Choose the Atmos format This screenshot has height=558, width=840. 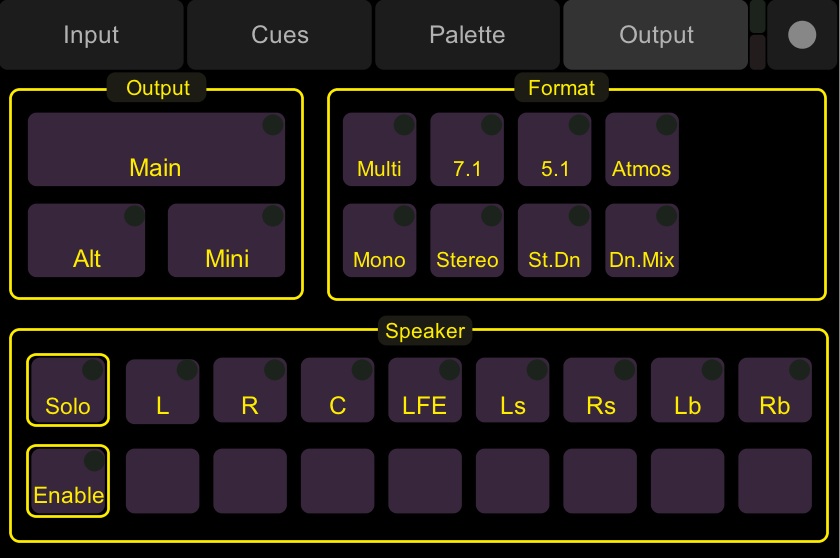coord(642,149)
